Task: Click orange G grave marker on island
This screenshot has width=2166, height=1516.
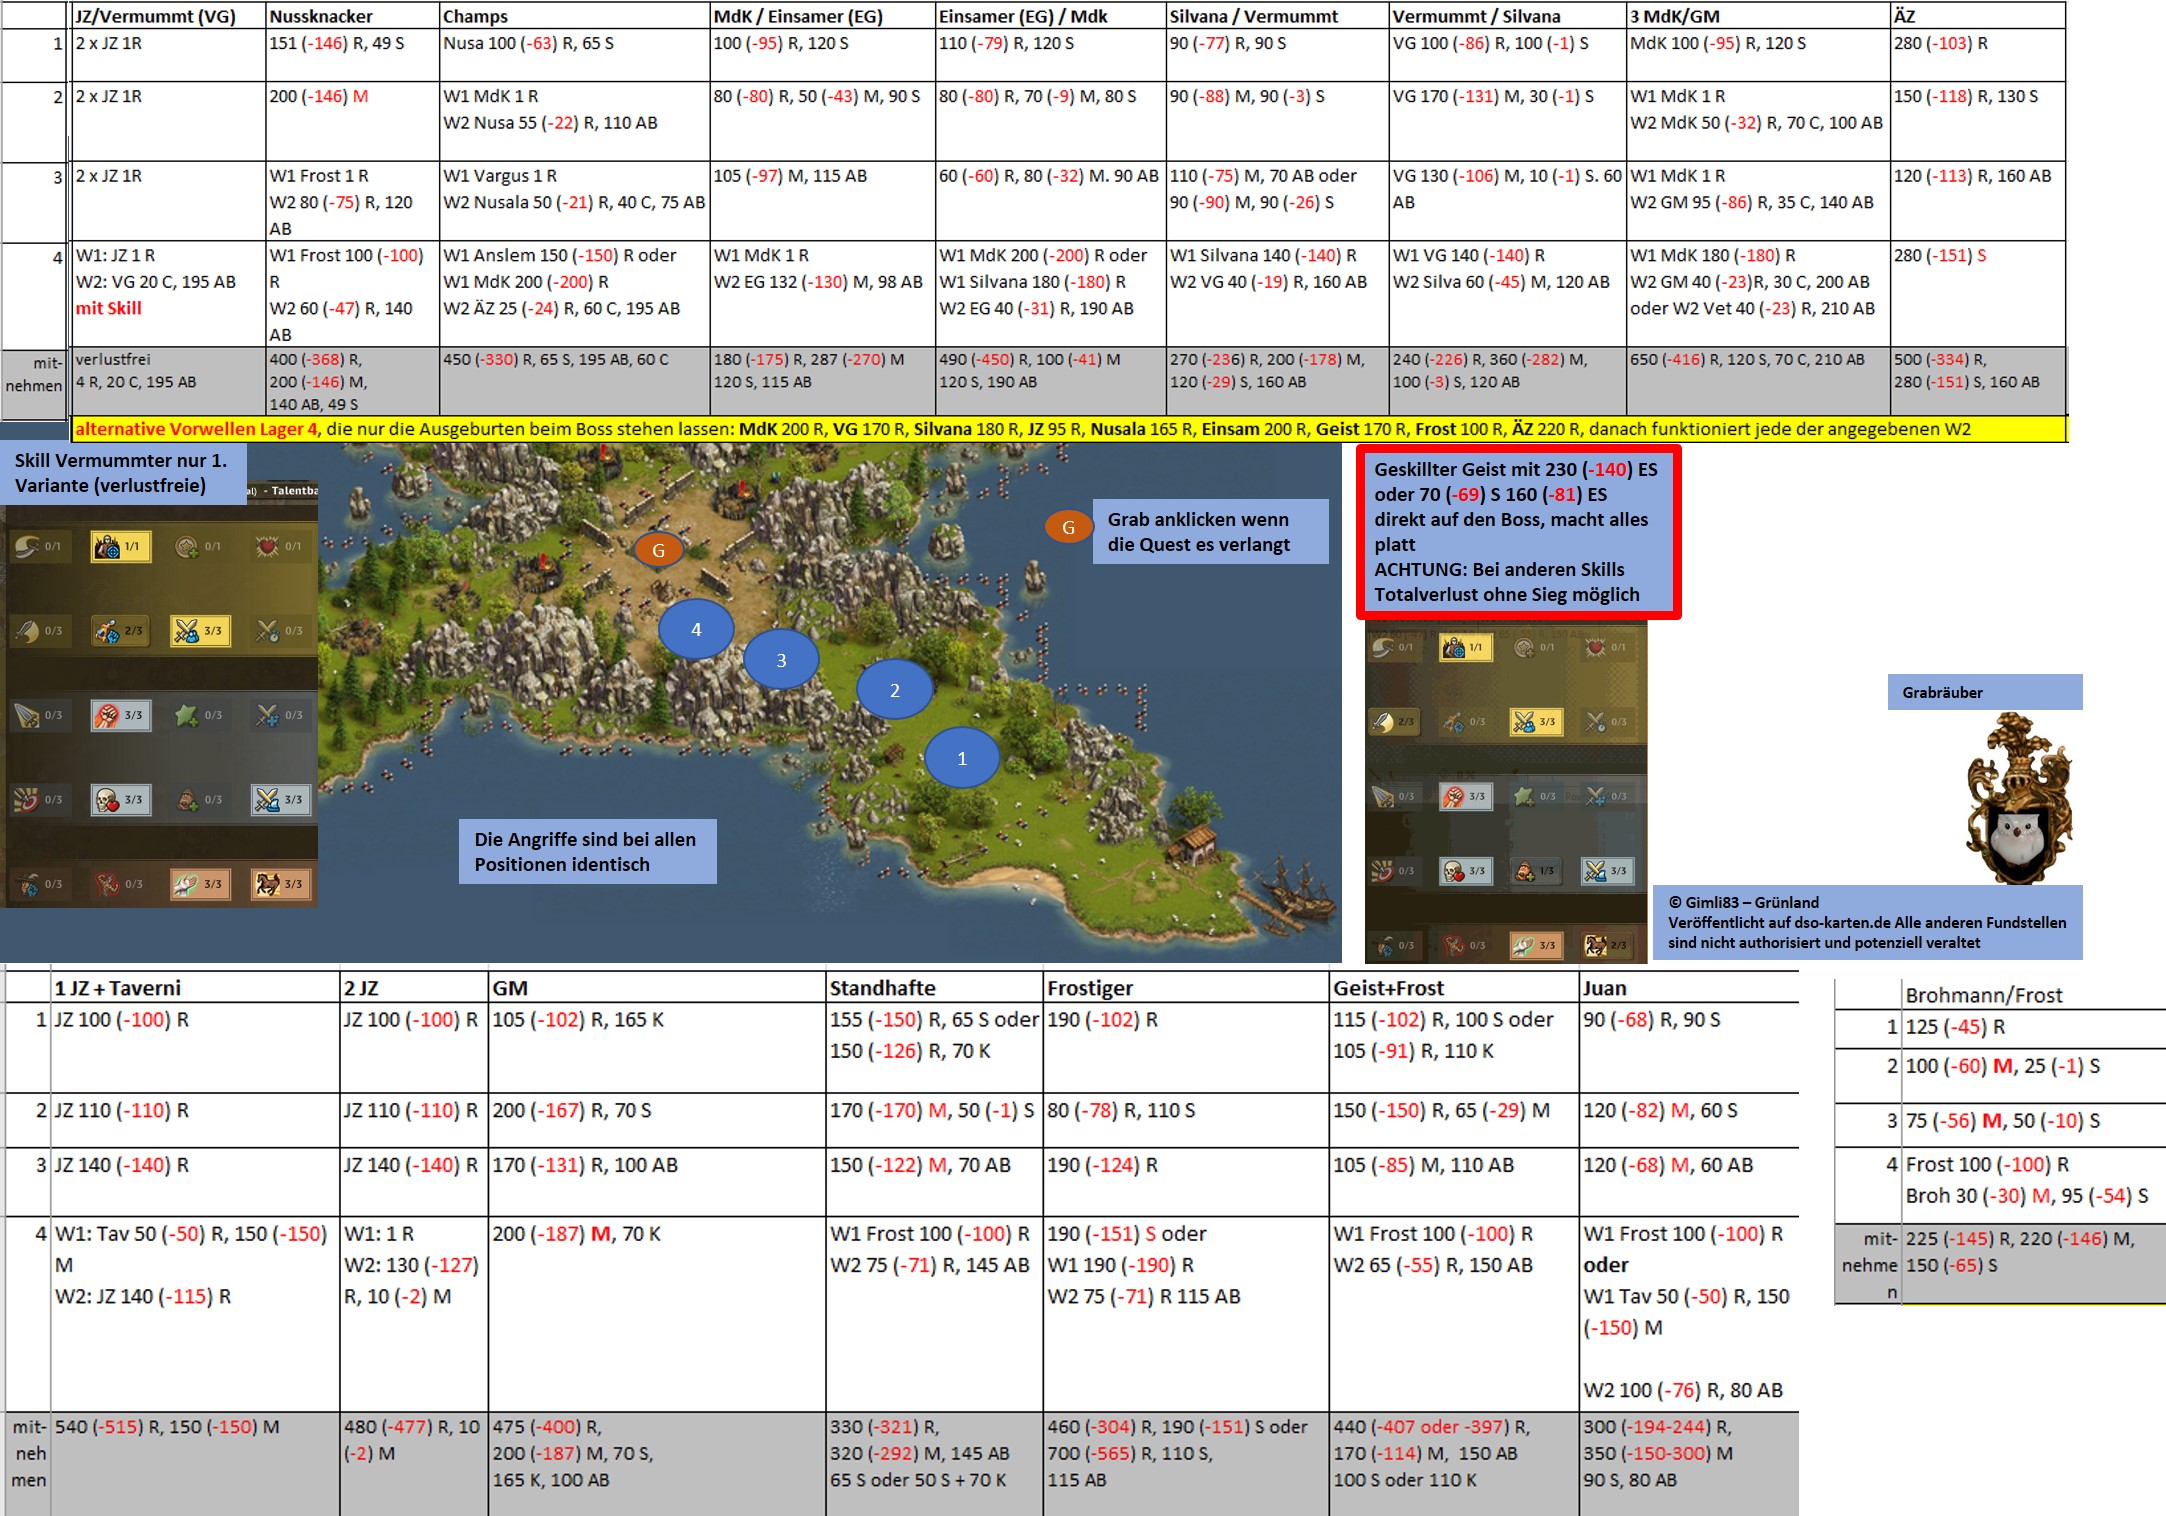Action: point(658,549)
